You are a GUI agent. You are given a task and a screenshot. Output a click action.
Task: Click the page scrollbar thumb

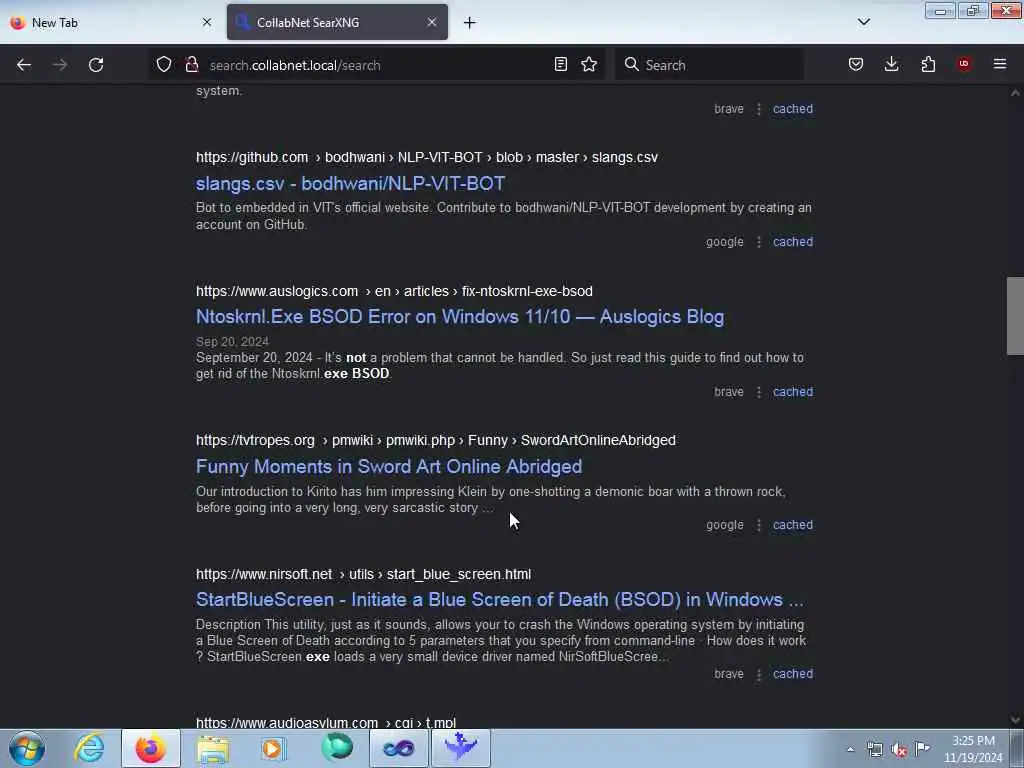coord(1015,316)
